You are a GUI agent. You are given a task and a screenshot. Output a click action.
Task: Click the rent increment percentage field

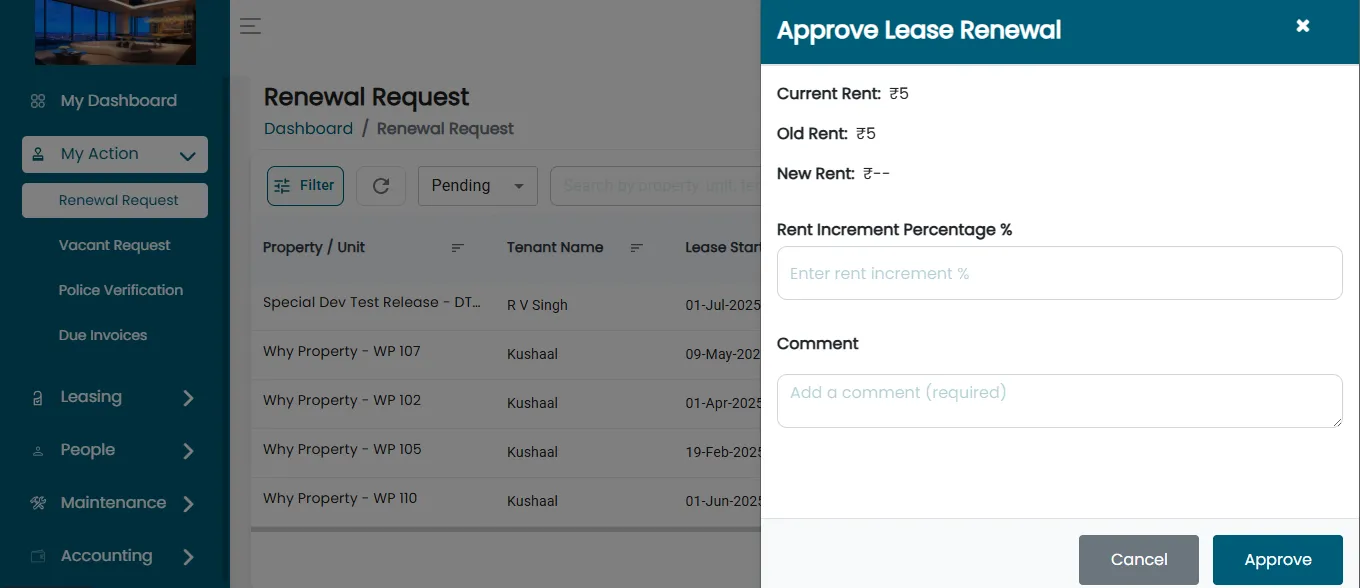(x=1059, y=273)
